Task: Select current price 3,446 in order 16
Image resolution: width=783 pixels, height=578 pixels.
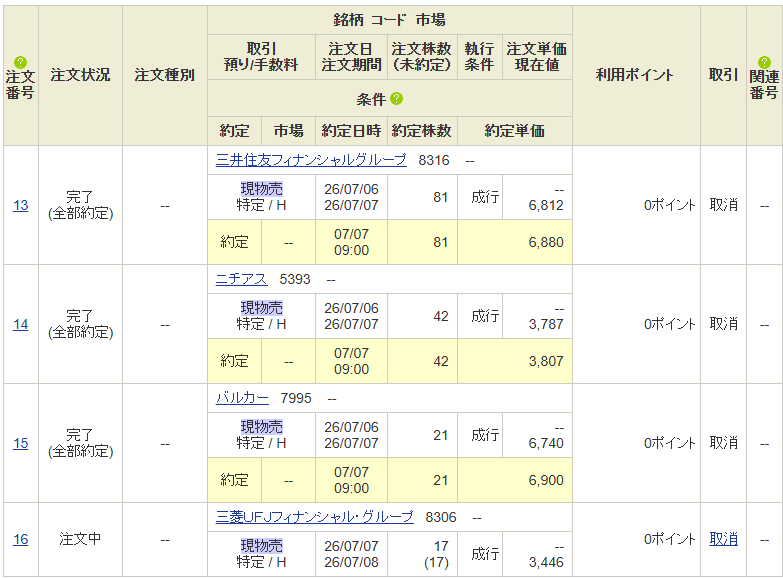Action: [546, 562]
